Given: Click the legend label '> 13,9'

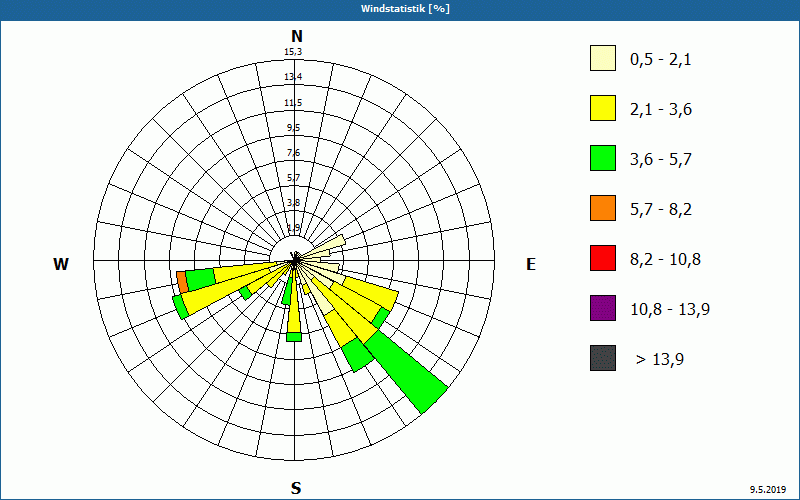Looking at the screenshot, I should 660,360.
